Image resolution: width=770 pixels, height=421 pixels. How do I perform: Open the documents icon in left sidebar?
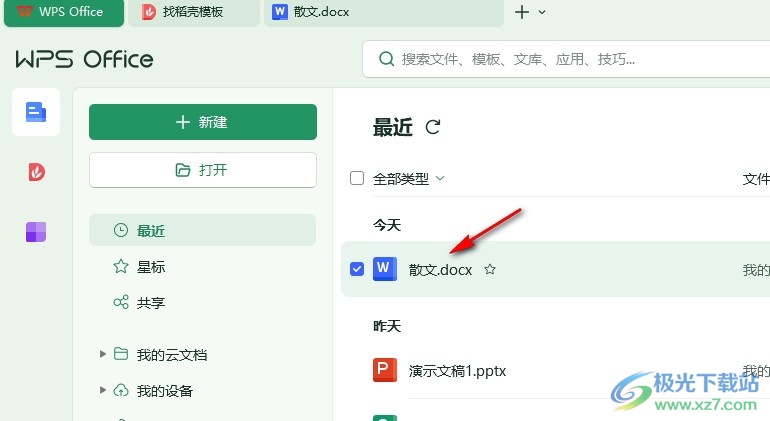point(36,112)
